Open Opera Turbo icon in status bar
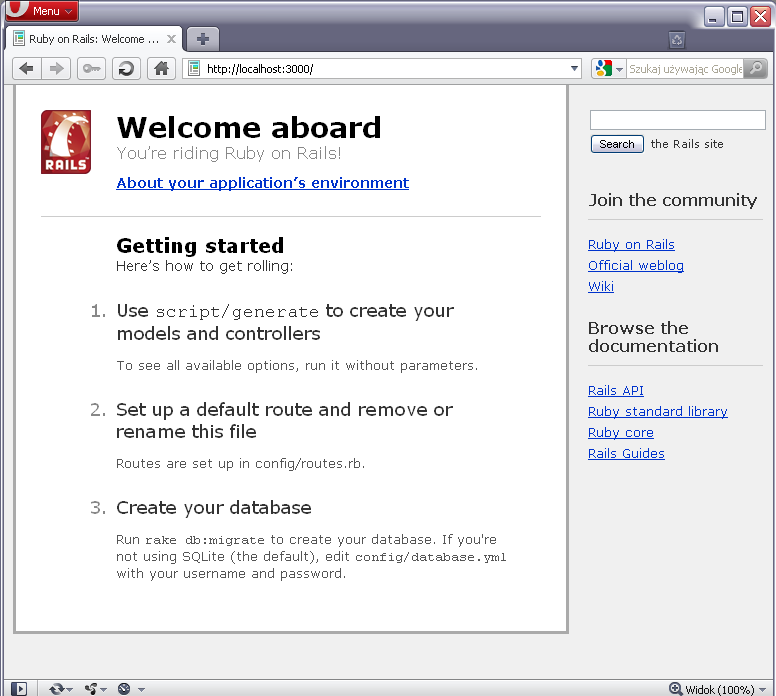The image size is (776, 696). [124, 689]
